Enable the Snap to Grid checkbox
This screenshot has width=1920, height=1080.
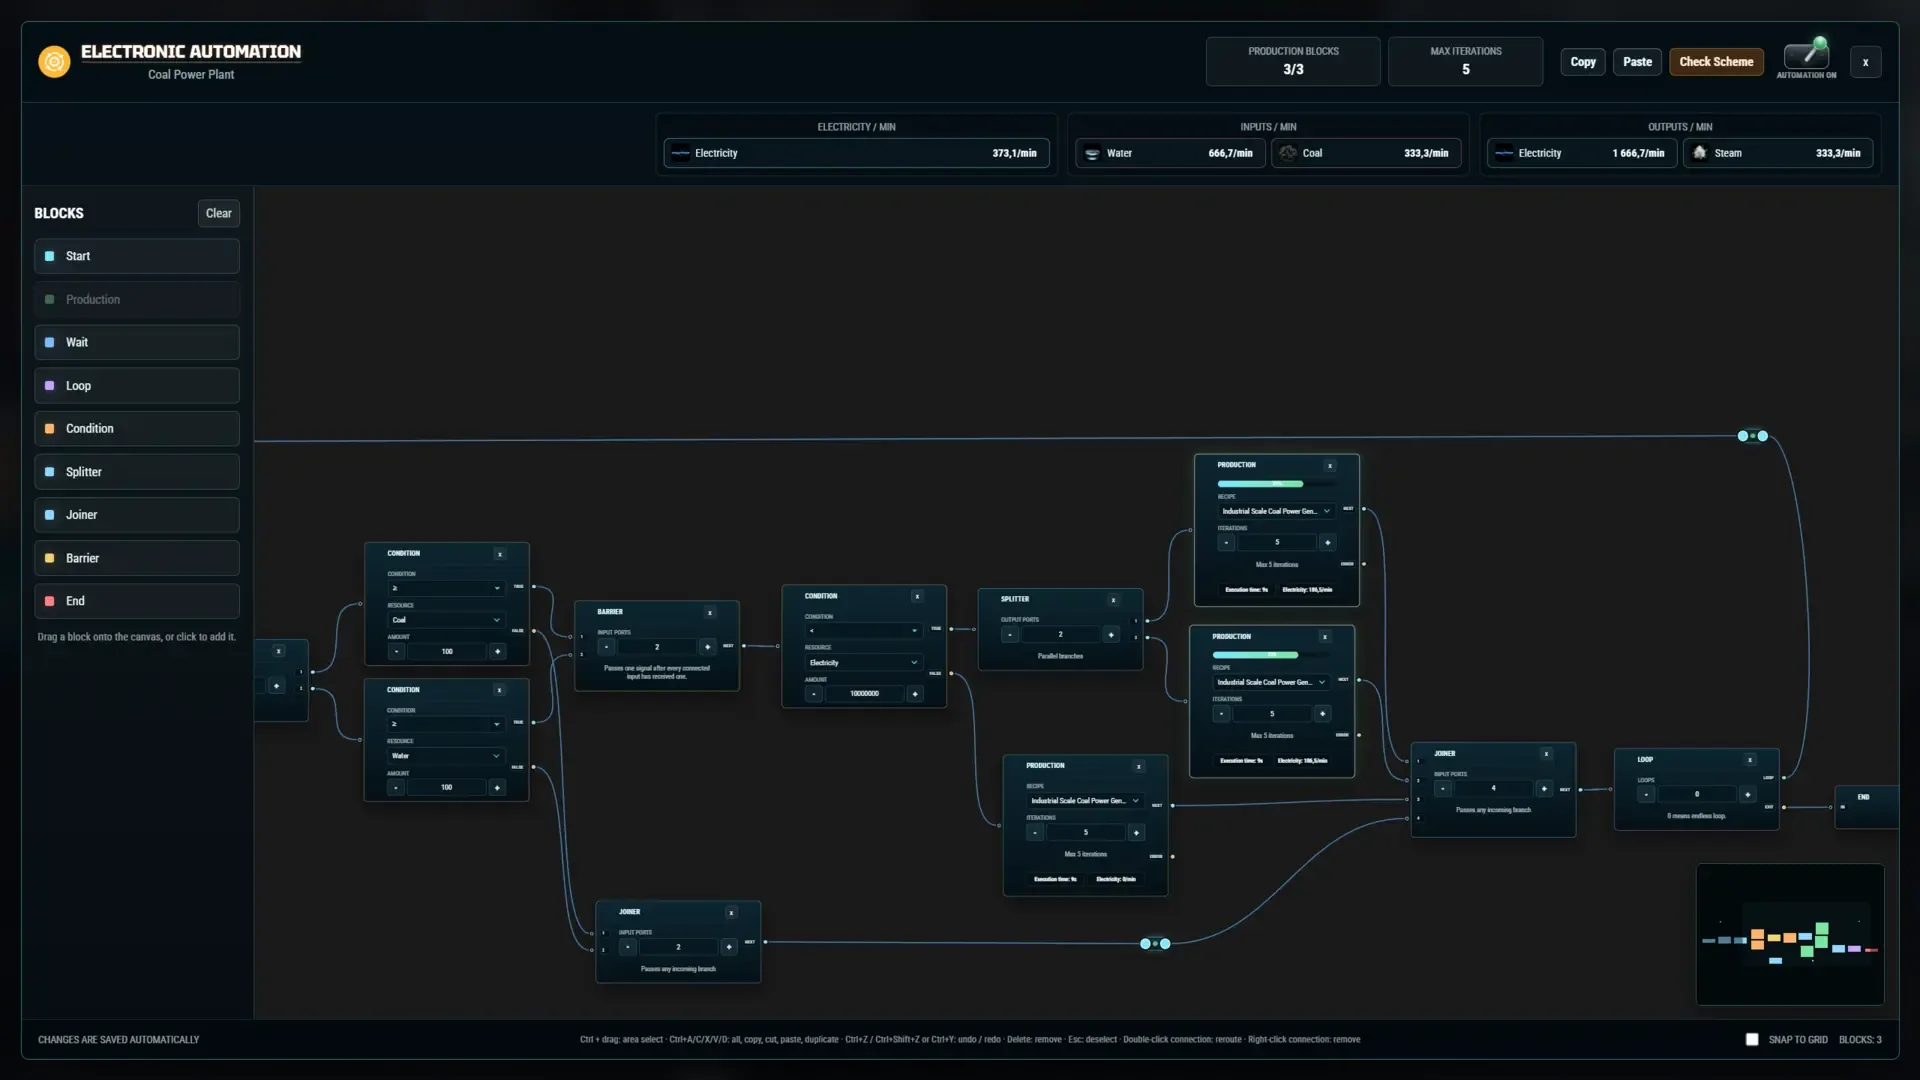[1752, 1040]
